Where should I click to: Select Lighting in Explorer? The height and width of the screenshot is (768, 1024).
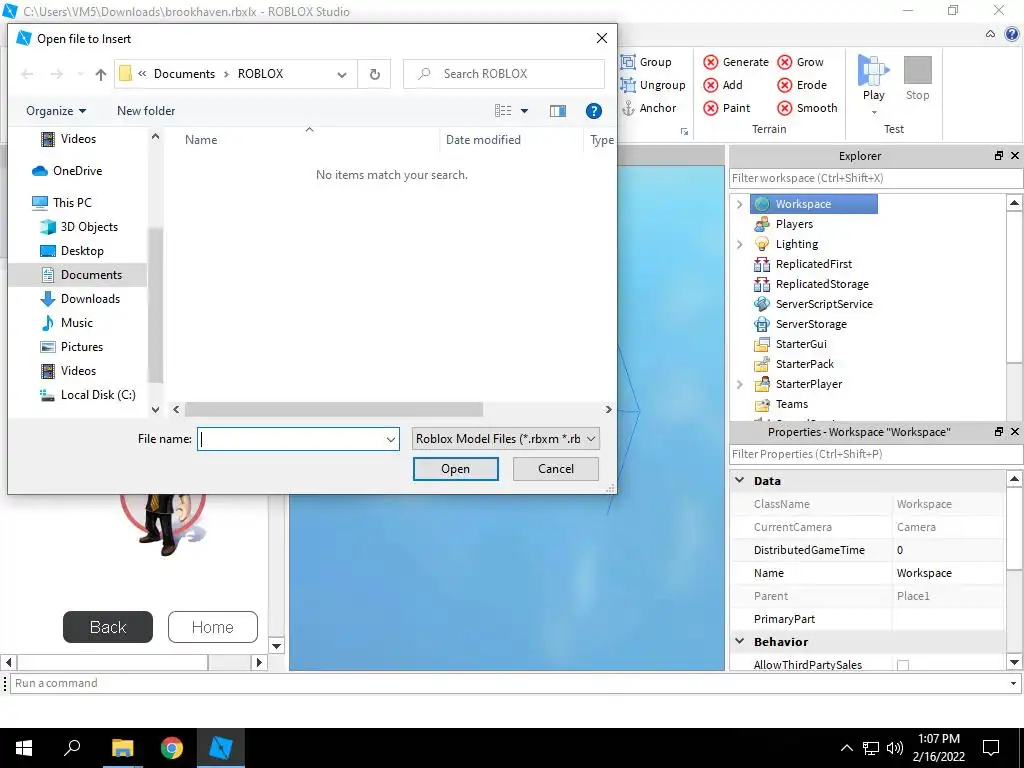coord(796,244)
